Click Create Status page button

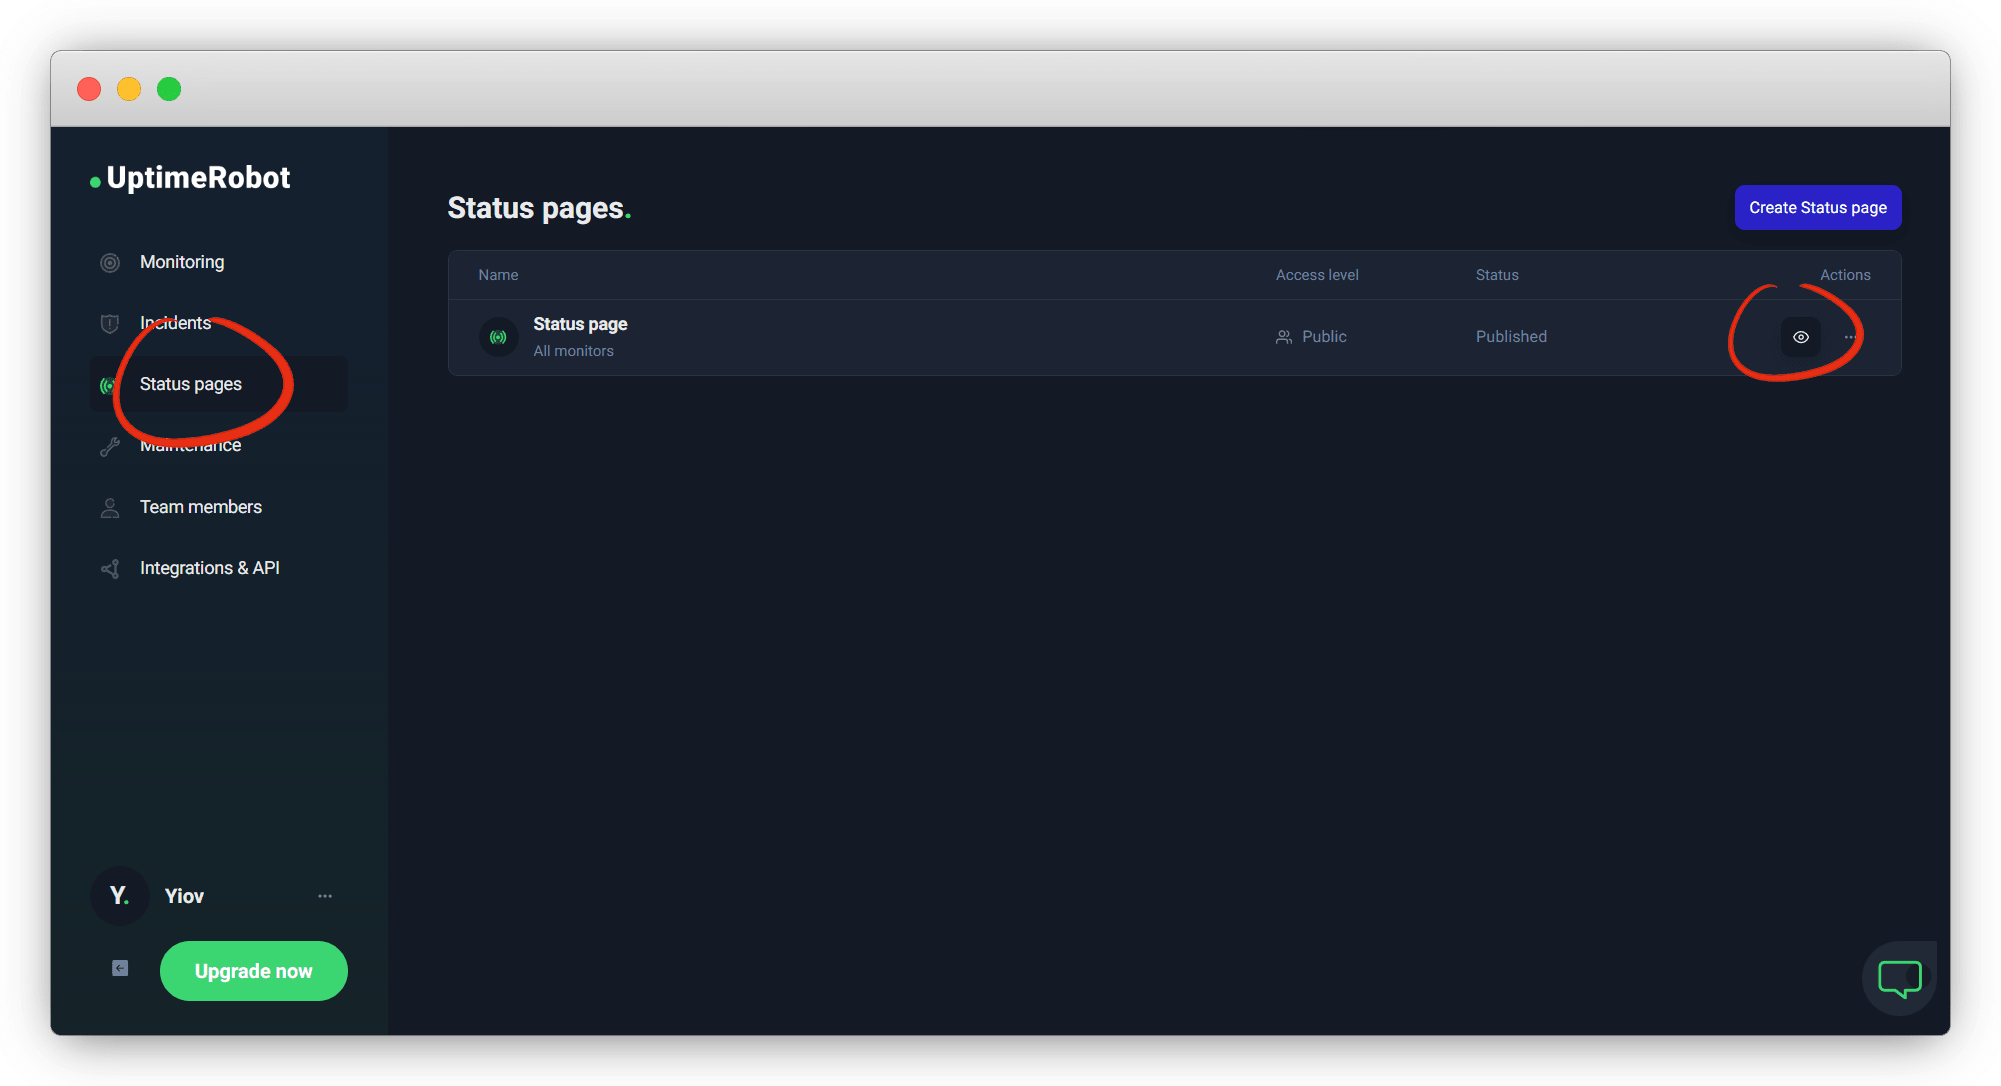pos(1817,208)
